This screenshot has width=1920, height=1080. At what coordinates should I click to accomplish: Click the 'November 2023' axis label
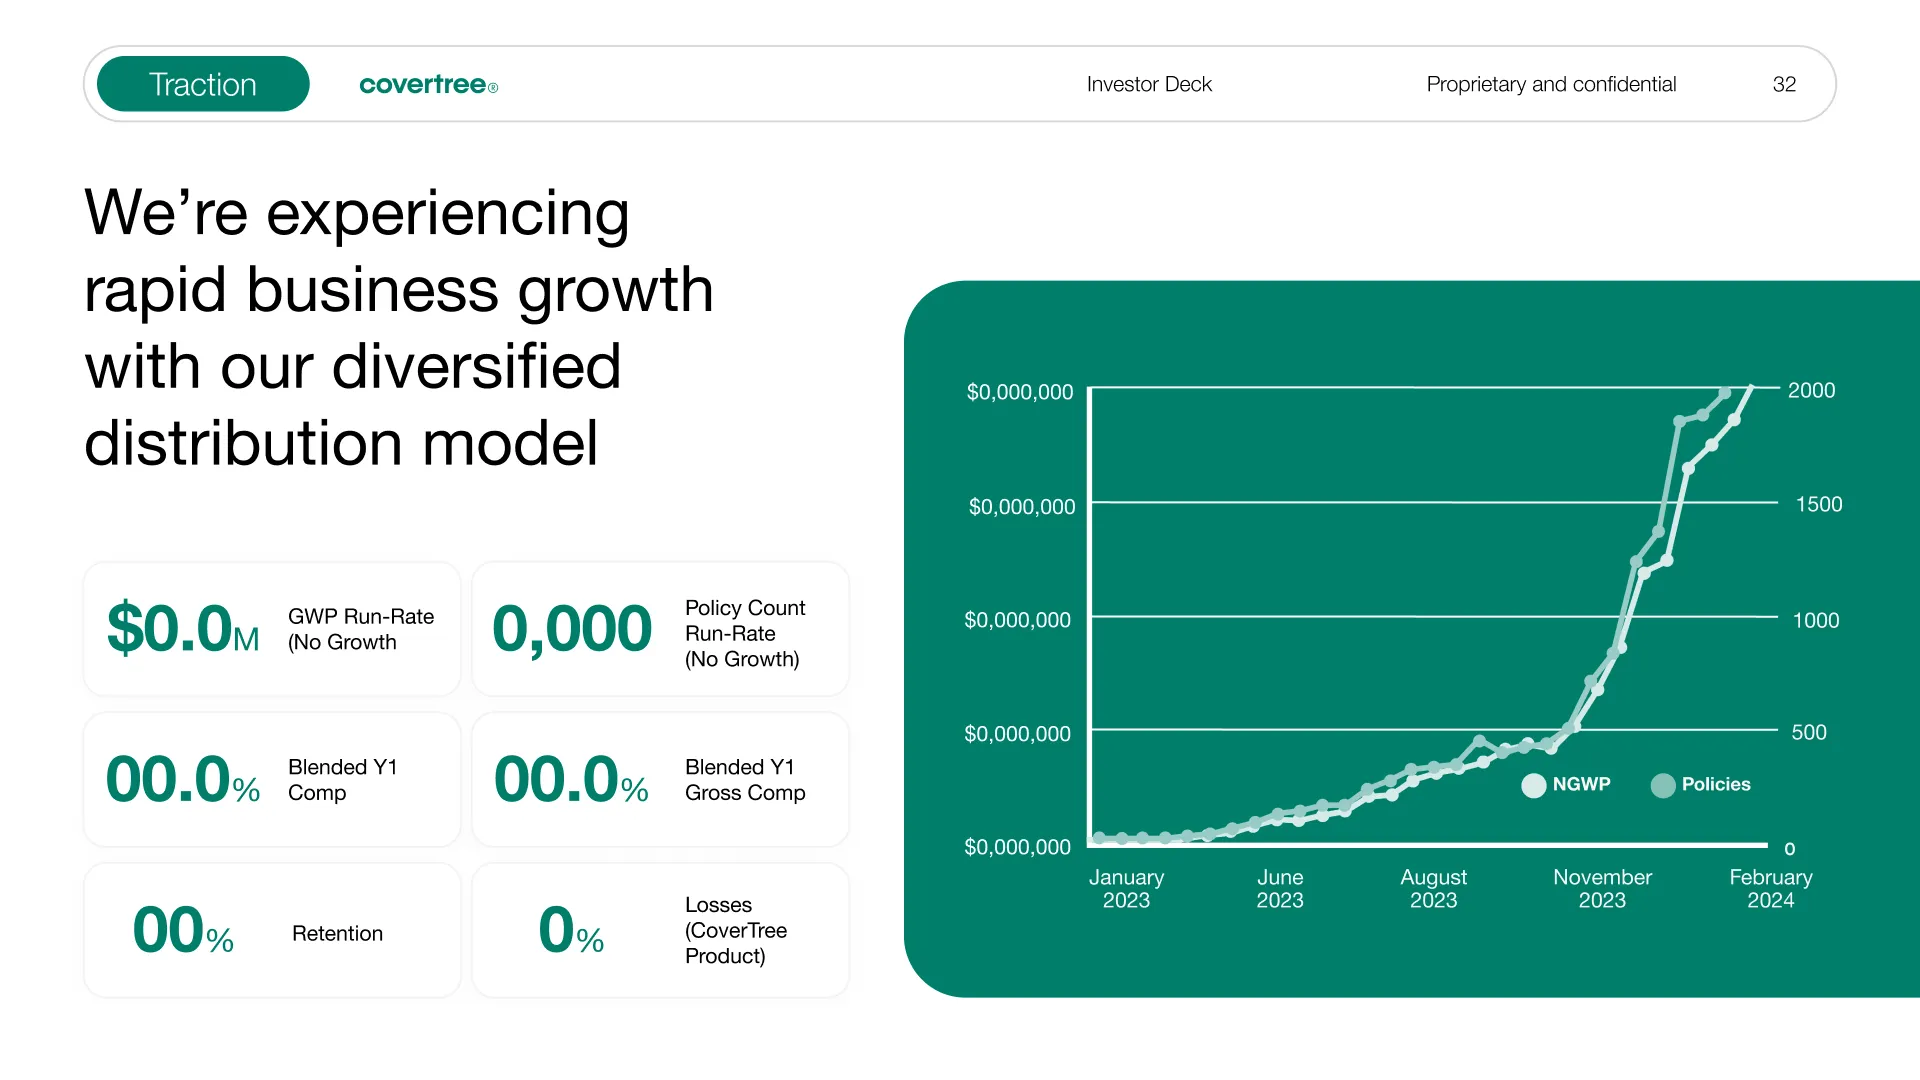1602,888
